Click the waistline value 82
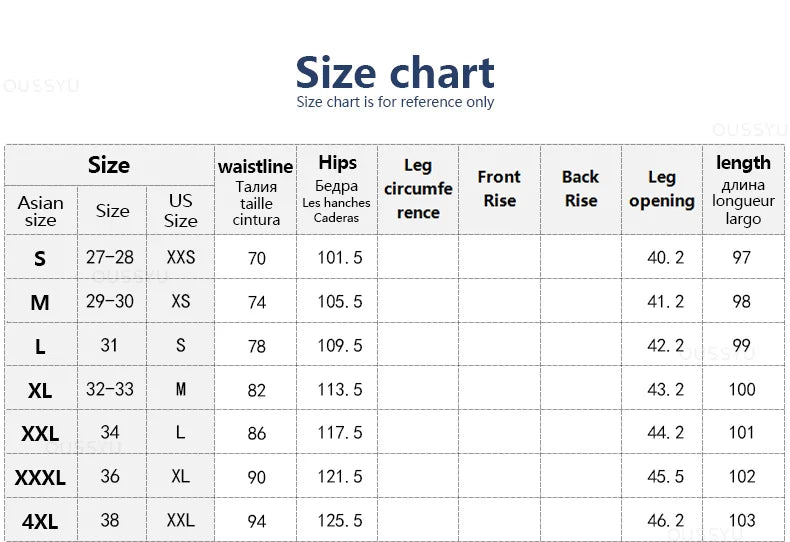This screenshot has height=542, width=790. [x=257, y=390]
